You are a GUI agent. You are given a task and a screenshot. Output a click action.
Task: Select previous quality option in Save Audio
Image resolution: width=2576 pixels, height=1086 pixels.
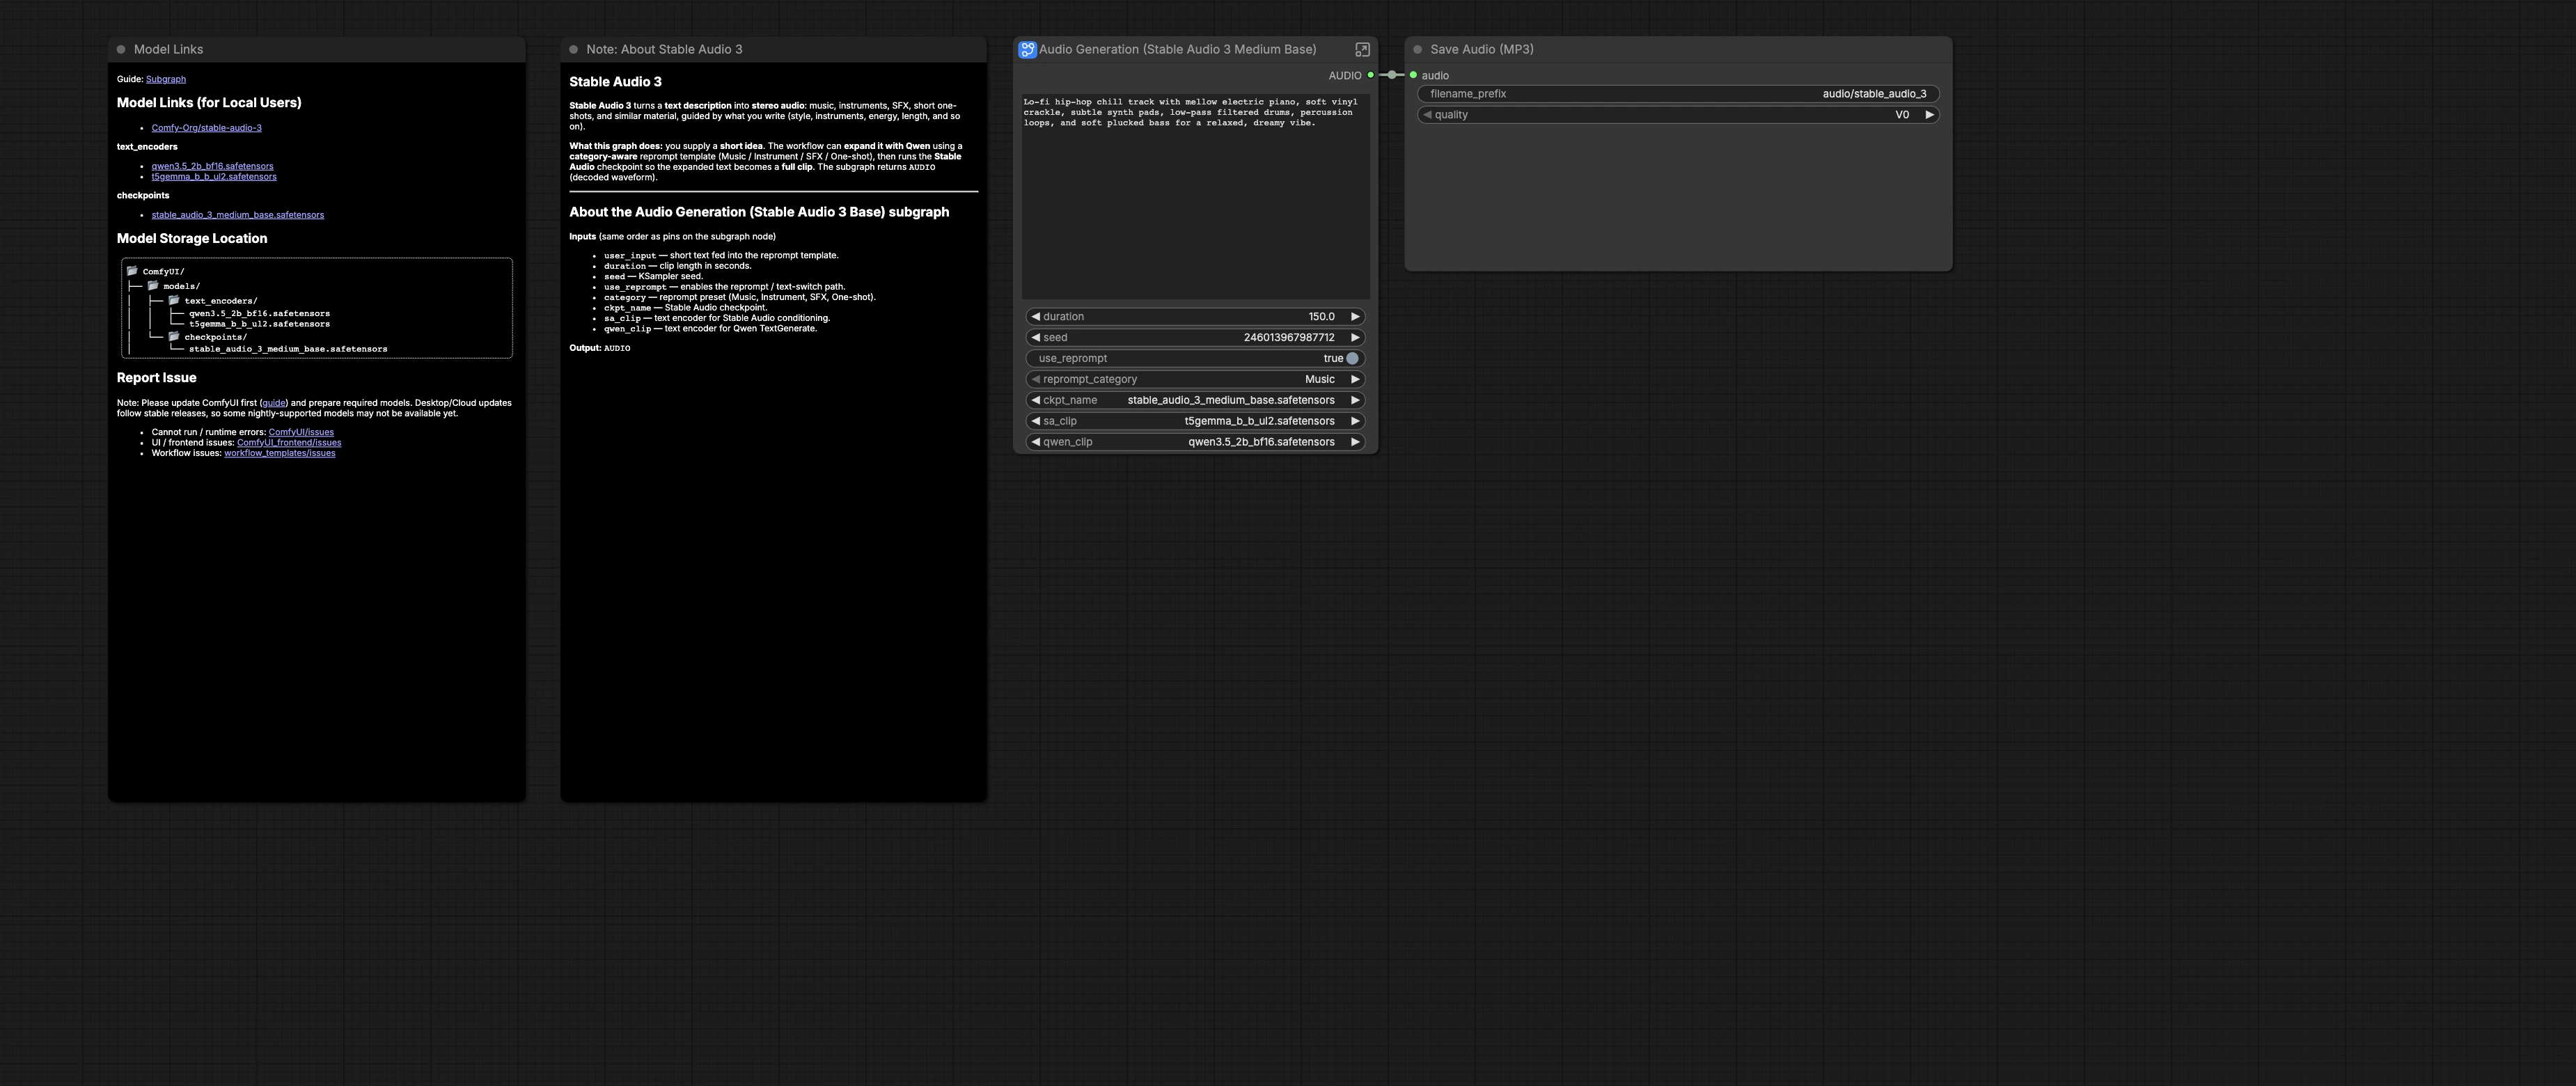[1427, 114]
